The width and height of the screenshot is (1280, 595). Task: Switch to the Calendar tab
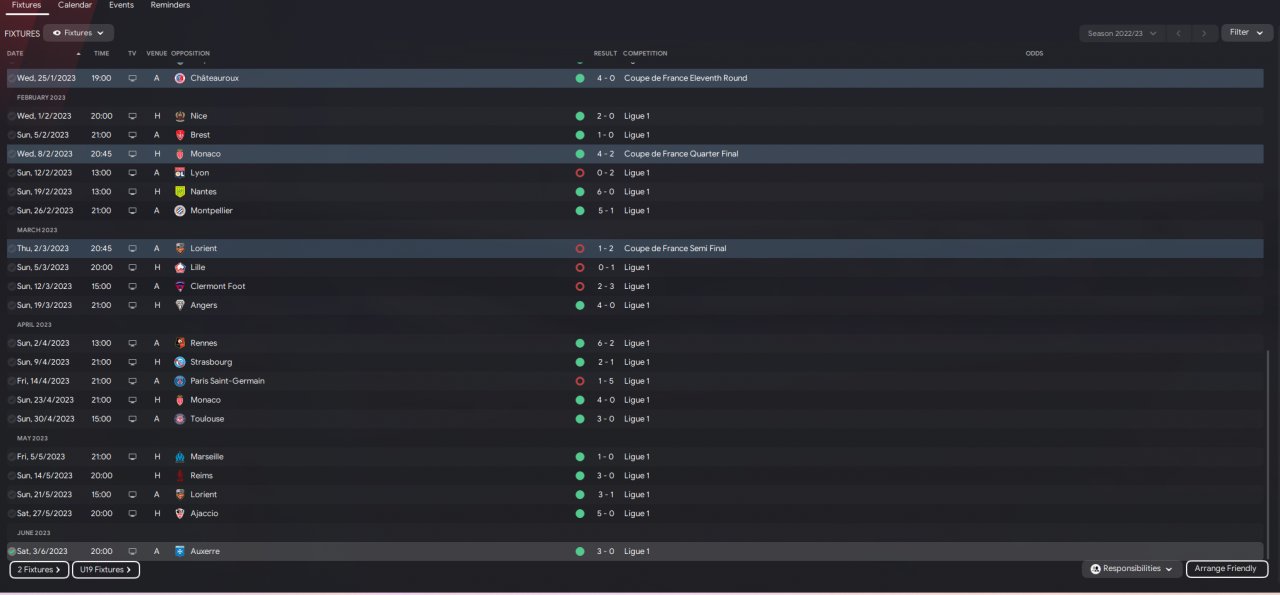point(75,5)
